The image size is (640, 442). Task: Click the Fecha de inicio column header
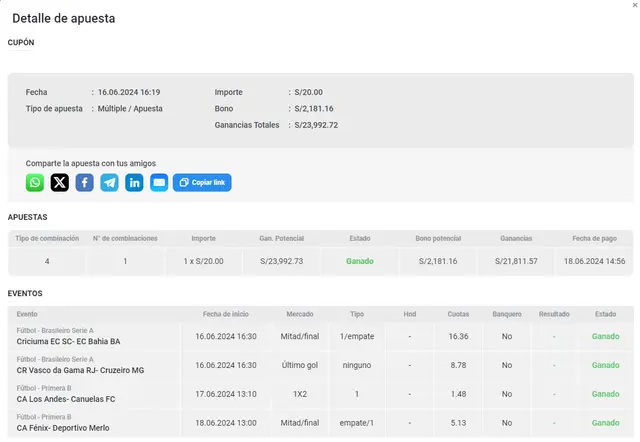[x=226, y=314]
